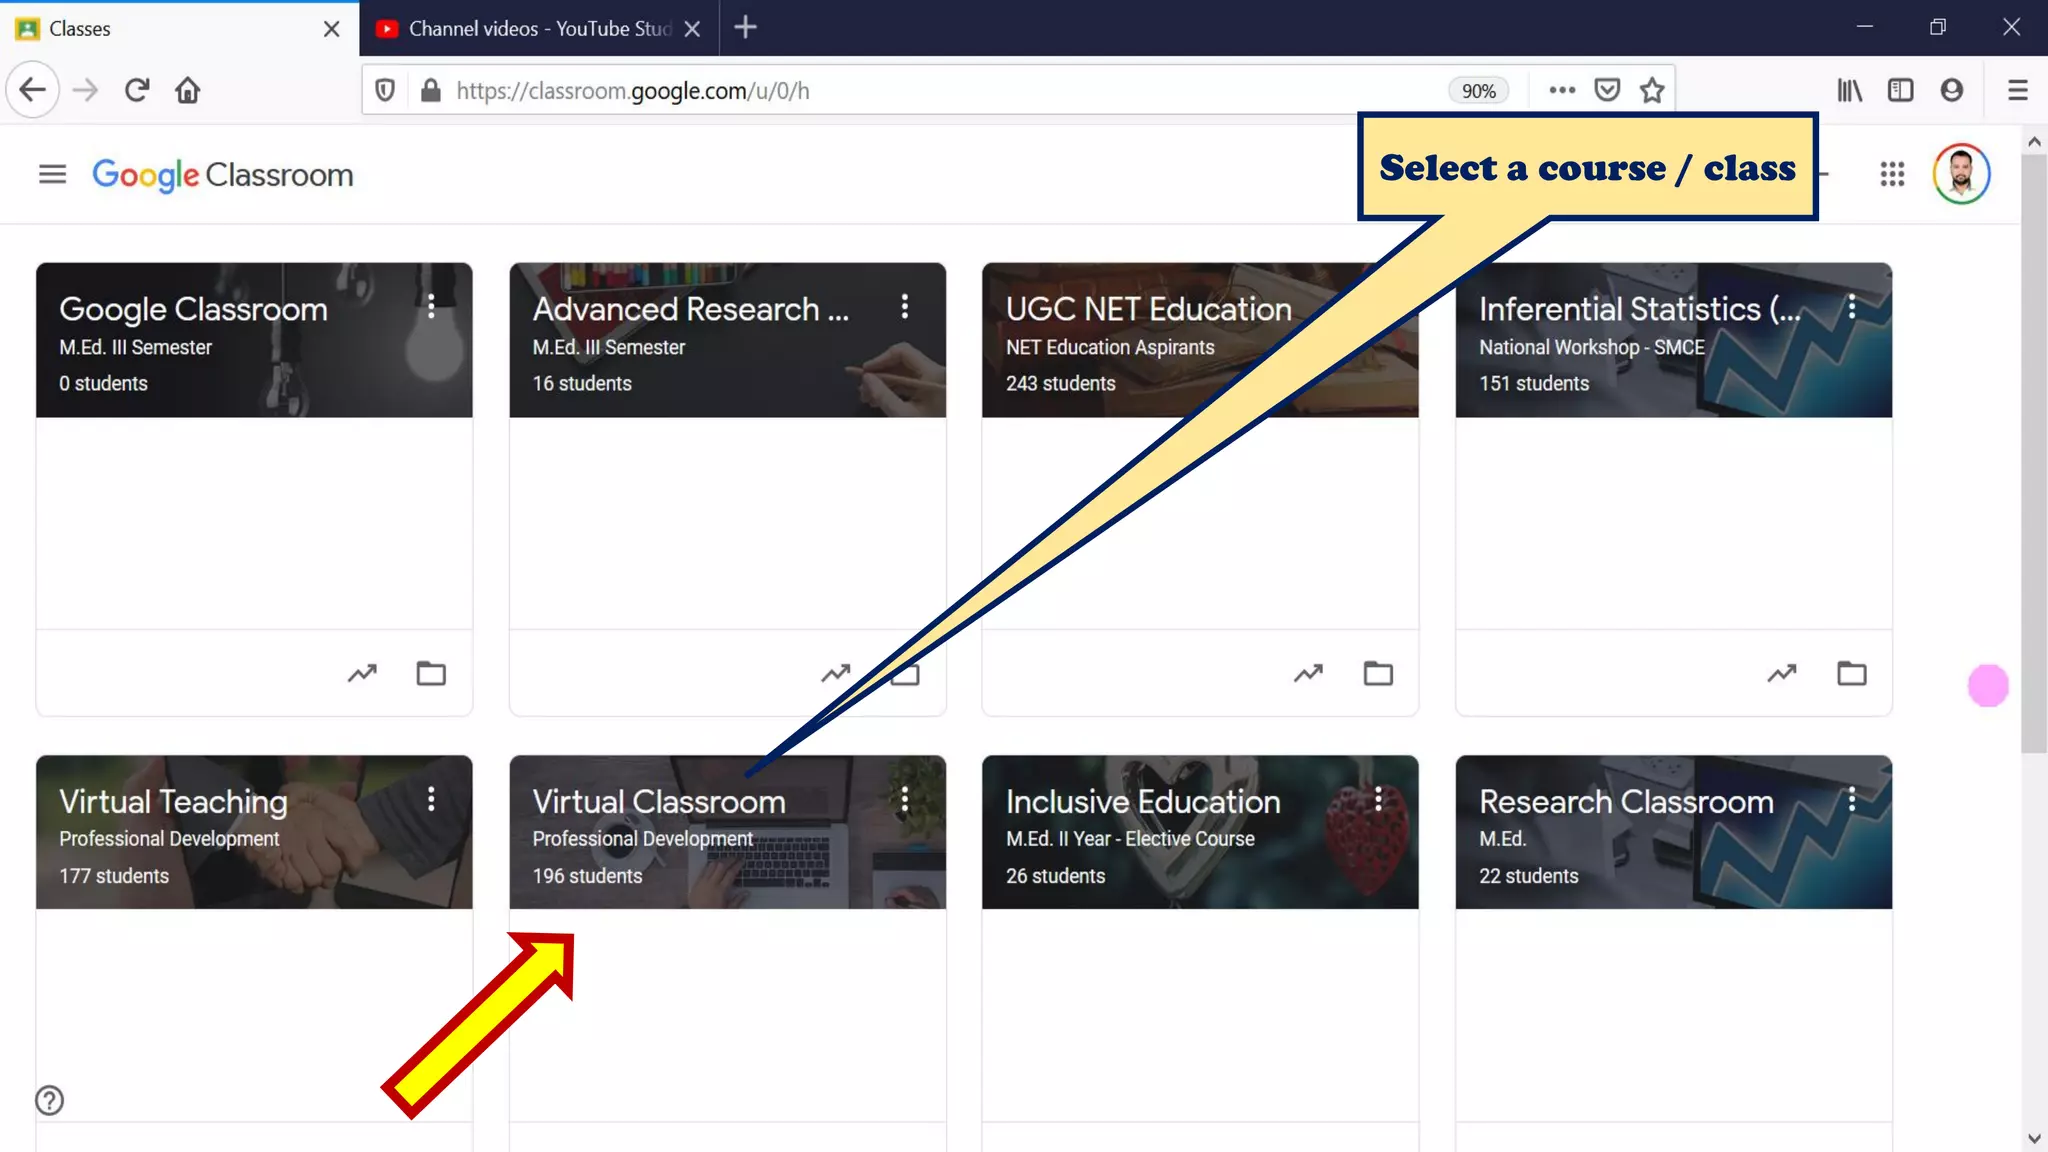Screen dimensions: 2048x1152
Task: Open the Google apps grid launcher
Action: 1892,175
